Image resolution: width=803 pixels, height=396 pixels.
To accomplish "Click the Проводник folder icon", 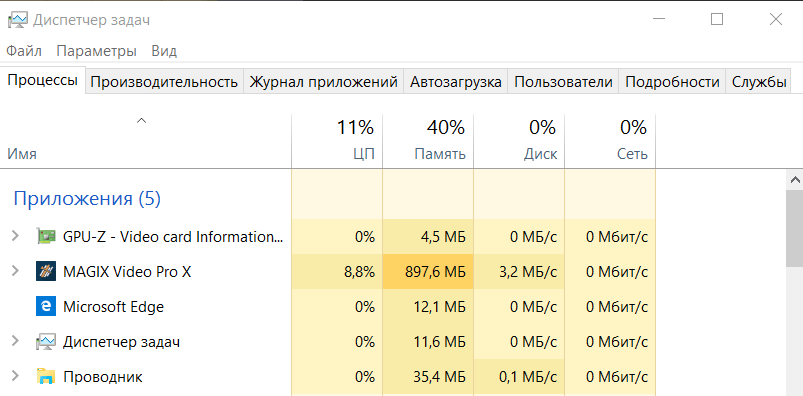I will pos(46,377).
